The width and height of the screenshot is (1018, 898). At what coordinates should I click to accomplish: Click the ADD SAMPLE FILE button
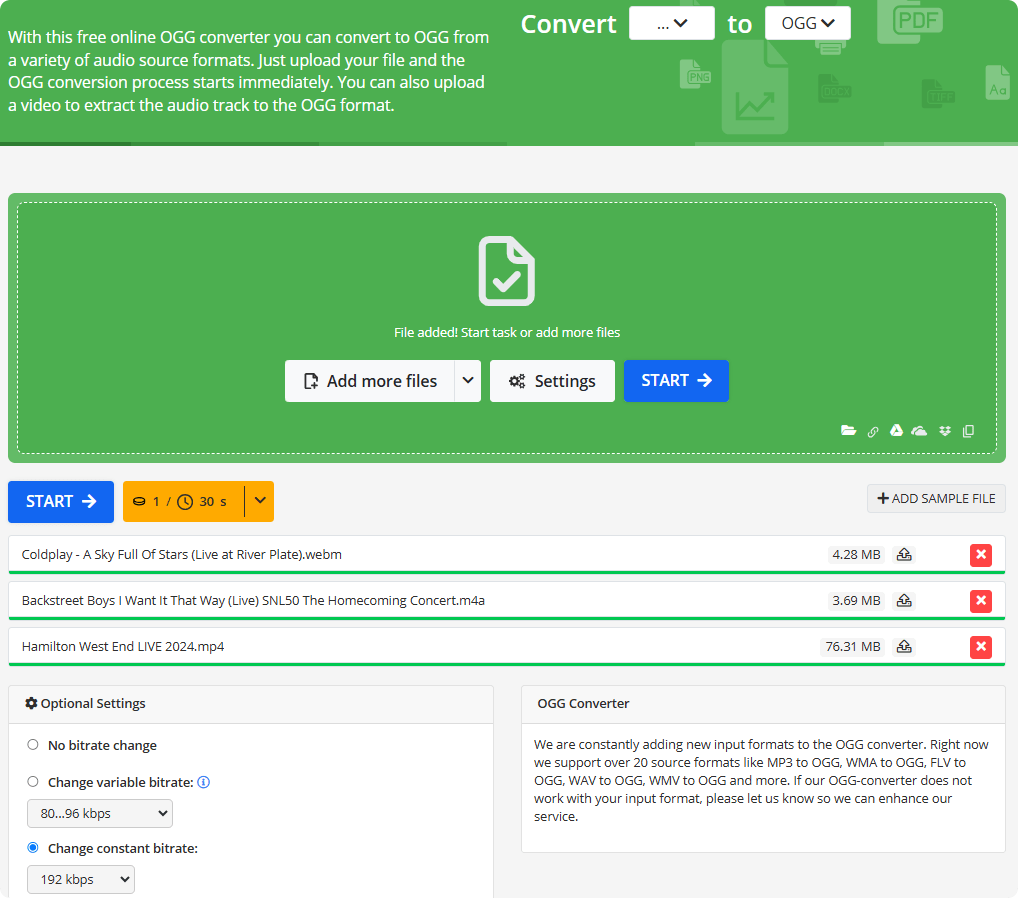pos(936,498)
